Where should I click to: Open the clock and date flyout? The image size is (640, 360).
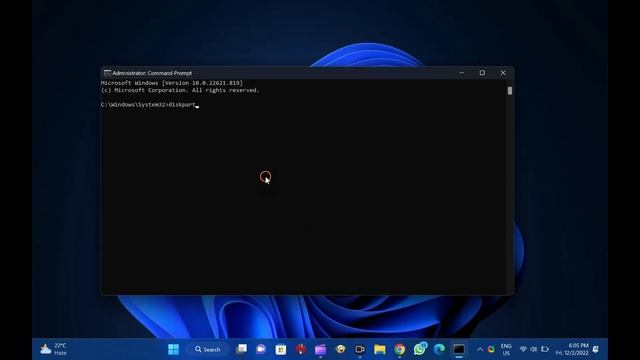click(572, 349)
